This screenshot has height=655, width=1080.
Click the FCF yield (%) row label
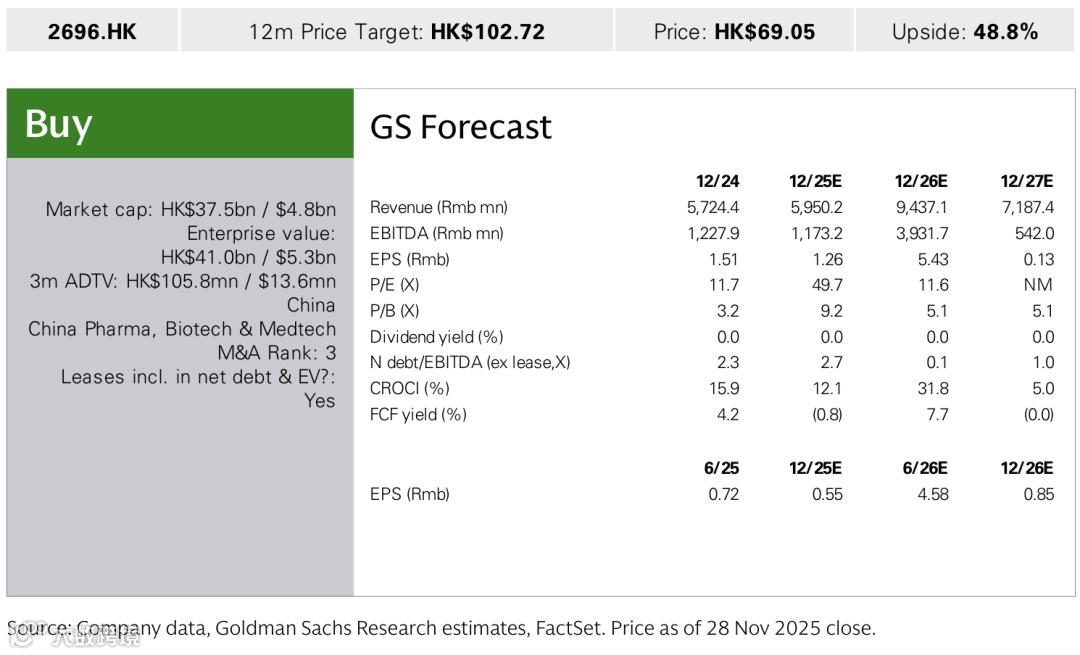(418, 415)
